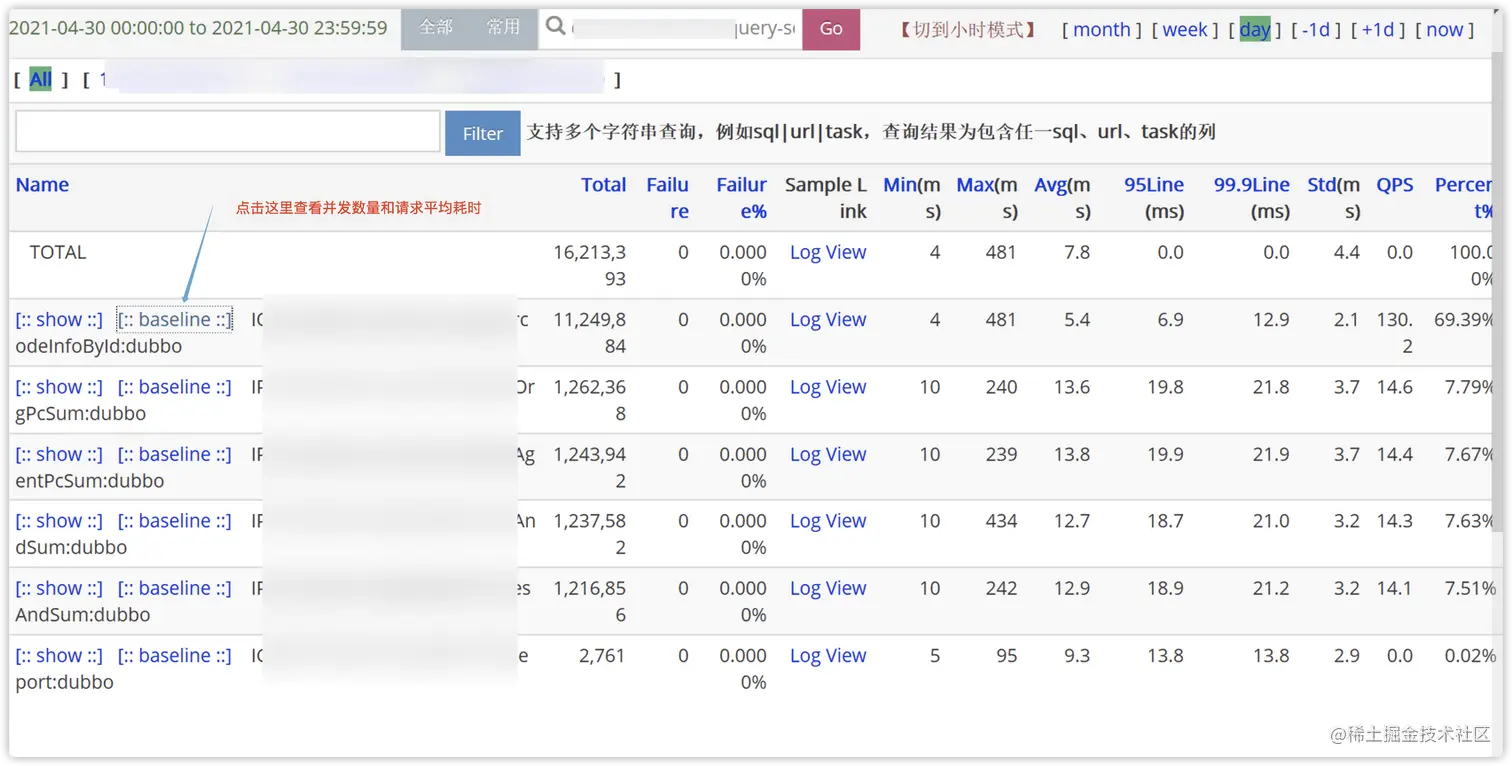Click the Go button

(831, 29)
